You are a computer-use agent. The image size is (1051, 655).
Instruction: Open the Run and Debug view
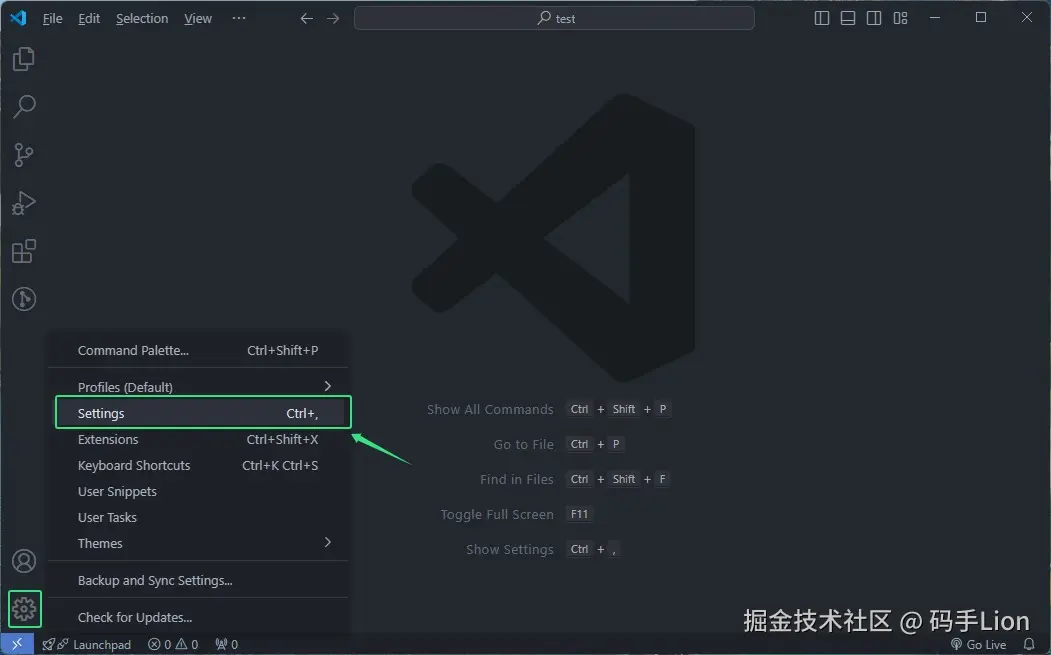(x=23, y=203)
